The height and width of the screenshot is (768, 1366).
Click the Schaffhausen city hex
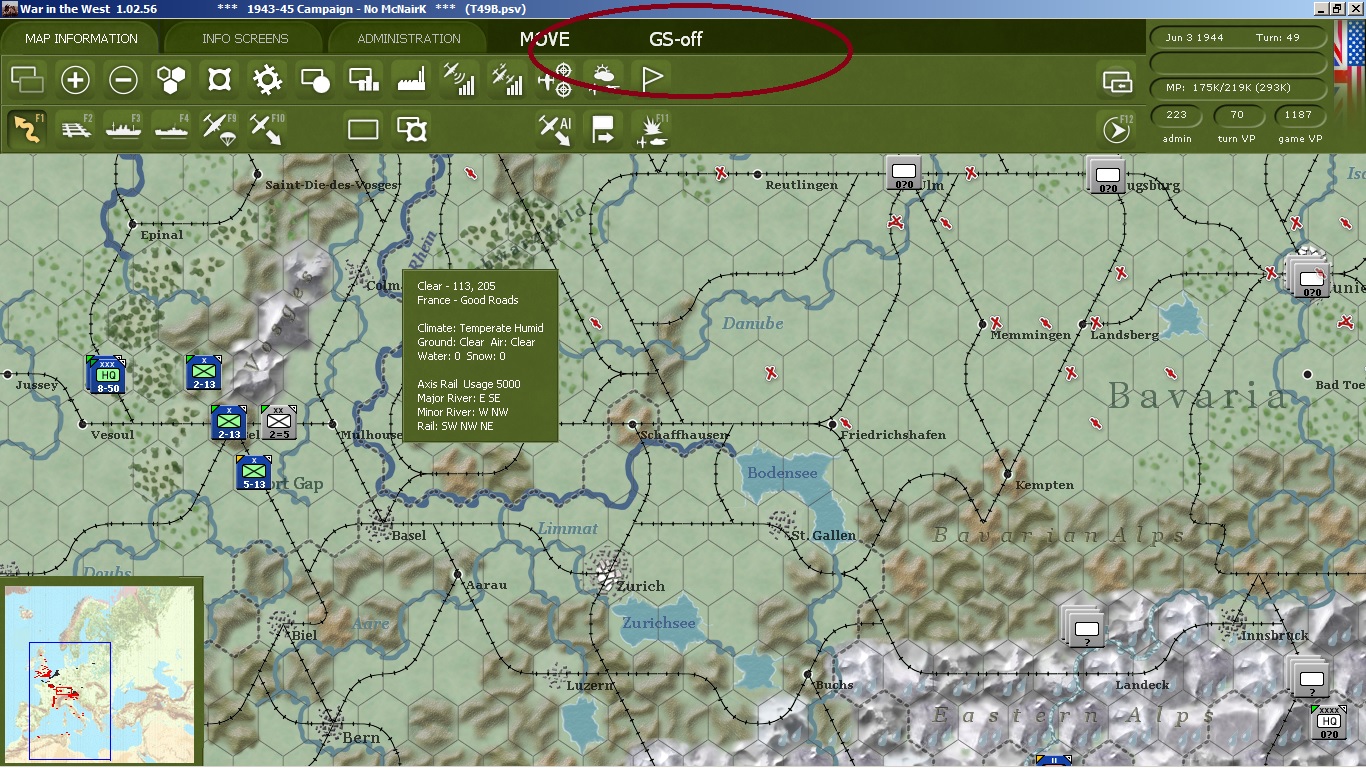click(x=632, y=424)
